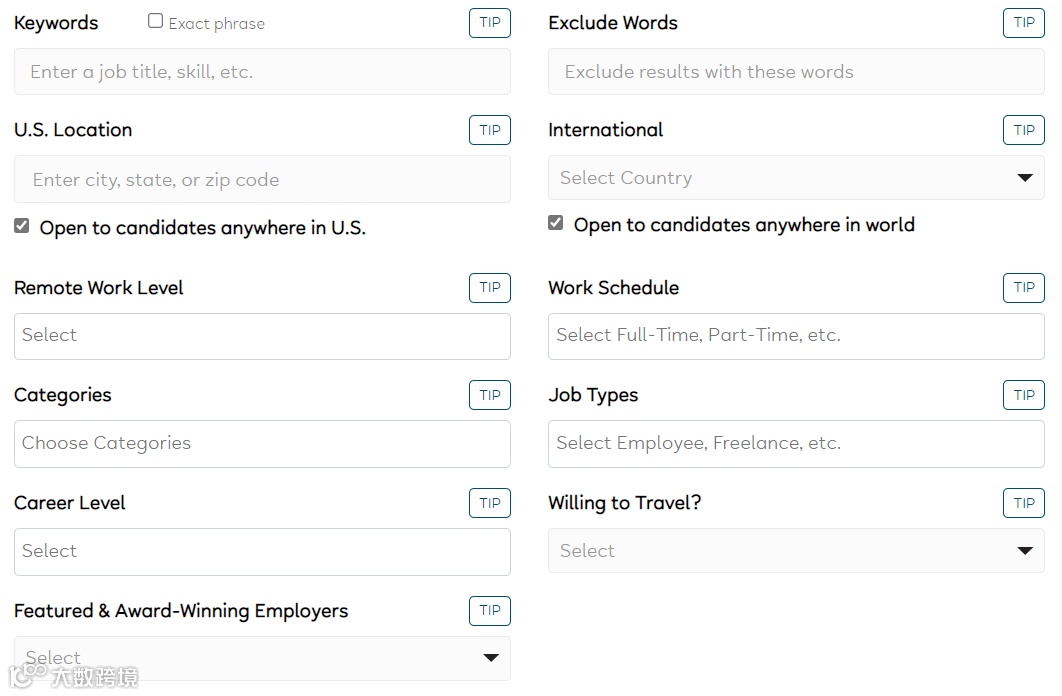
Task: Open the Remote Work Level select box
Action: tap(262, 336)
